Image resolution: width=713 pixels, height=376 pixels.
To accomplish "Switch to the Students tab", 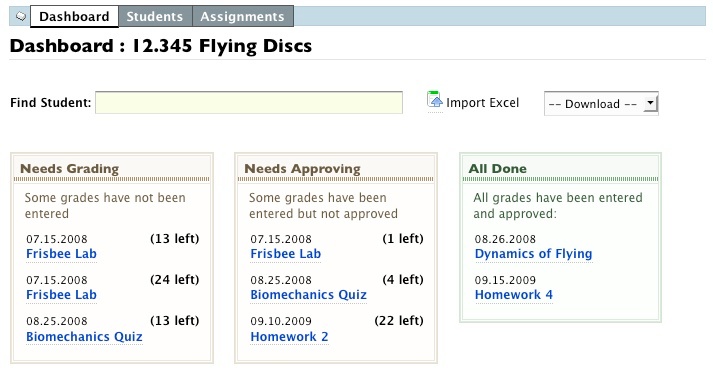I will click(x=155, y=16).
